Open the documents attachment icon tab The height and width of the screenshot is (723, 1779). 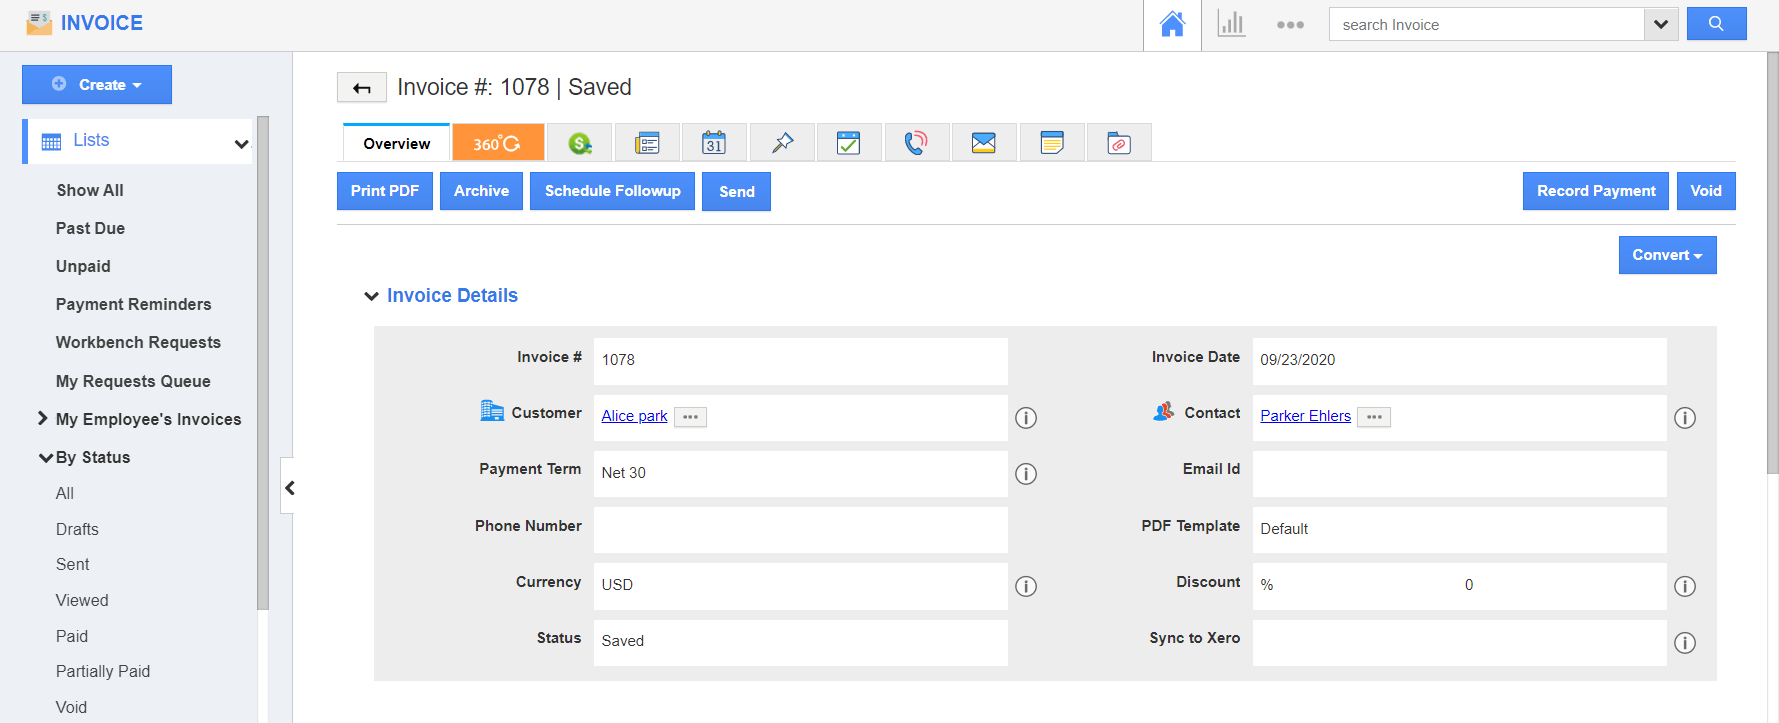click(x=1118, y=143)
